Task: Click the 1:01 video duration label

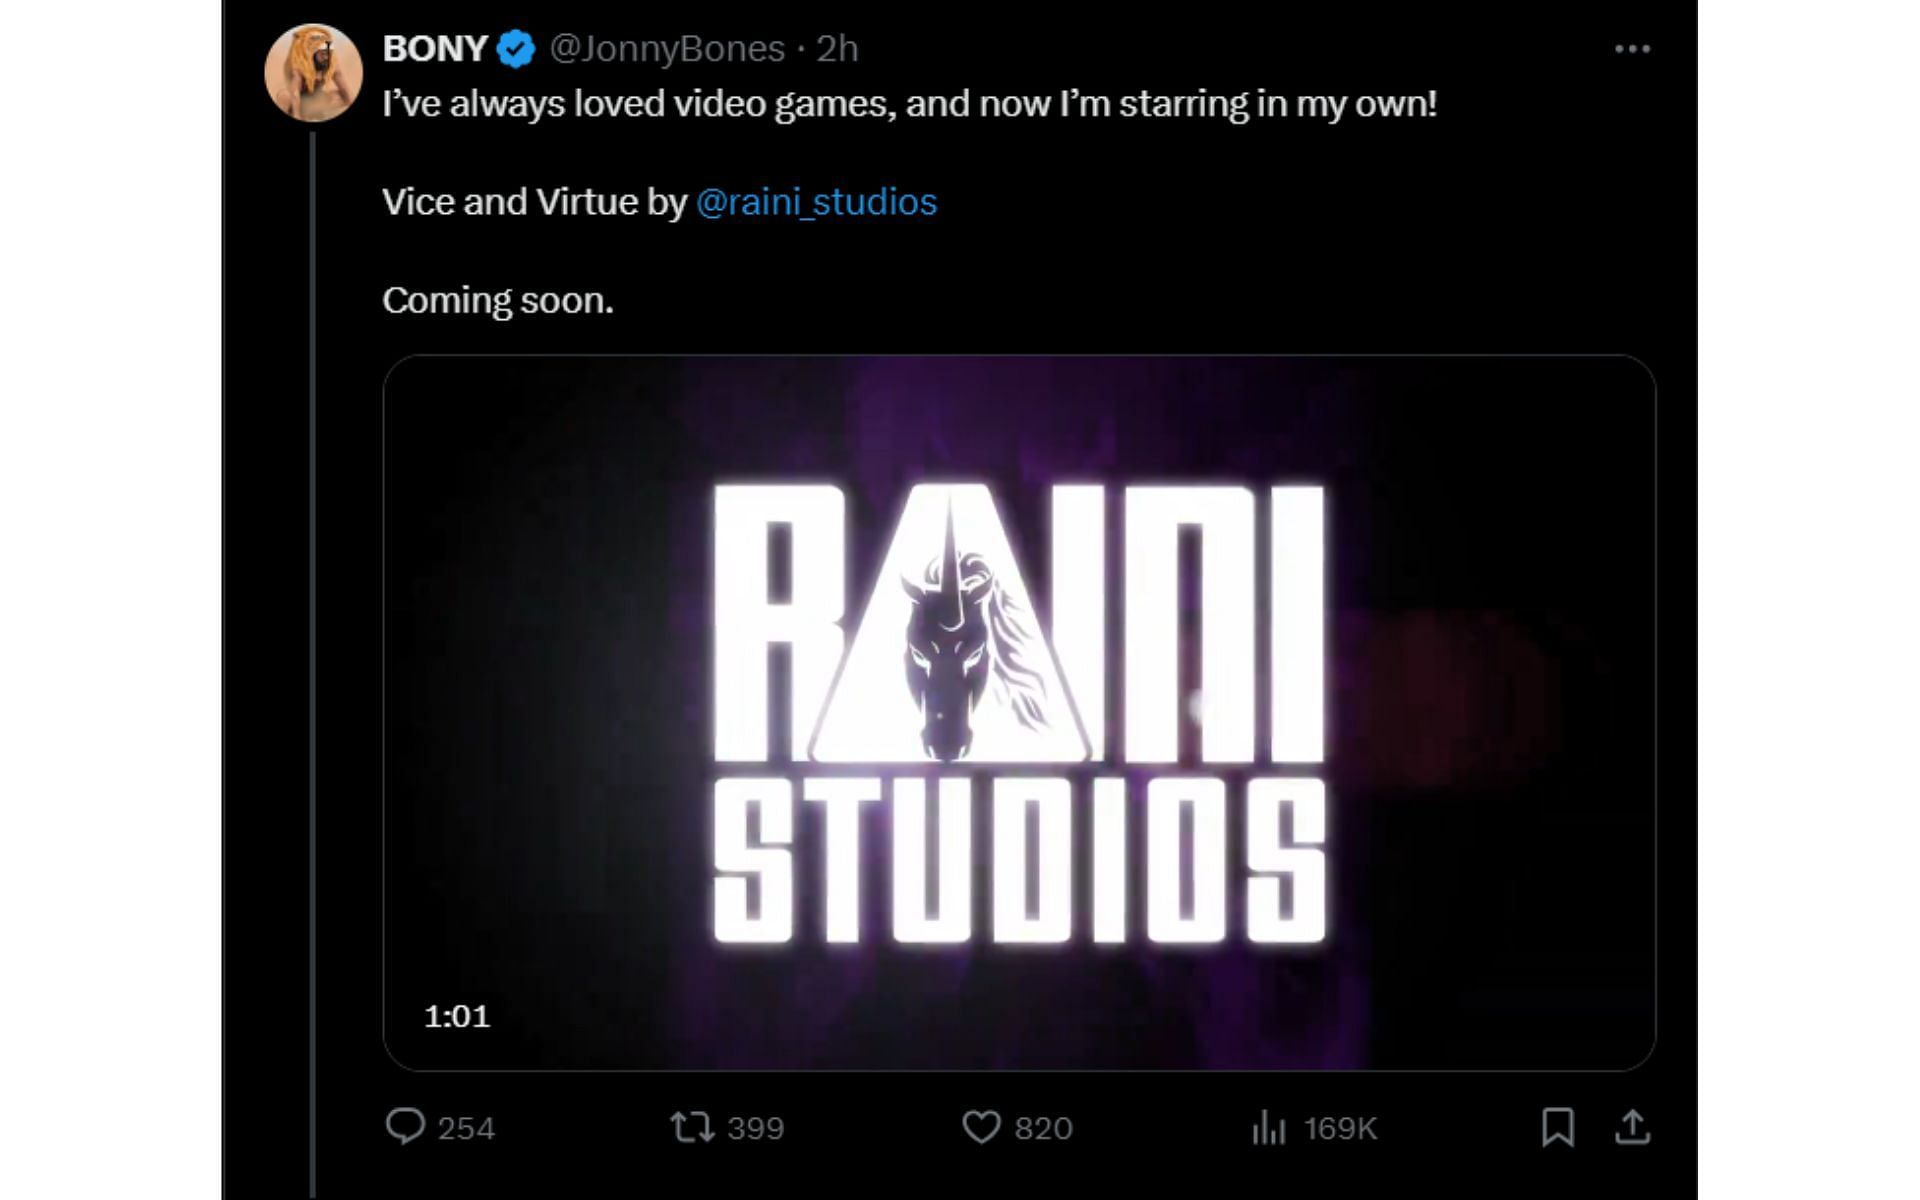Action: 457,1016
